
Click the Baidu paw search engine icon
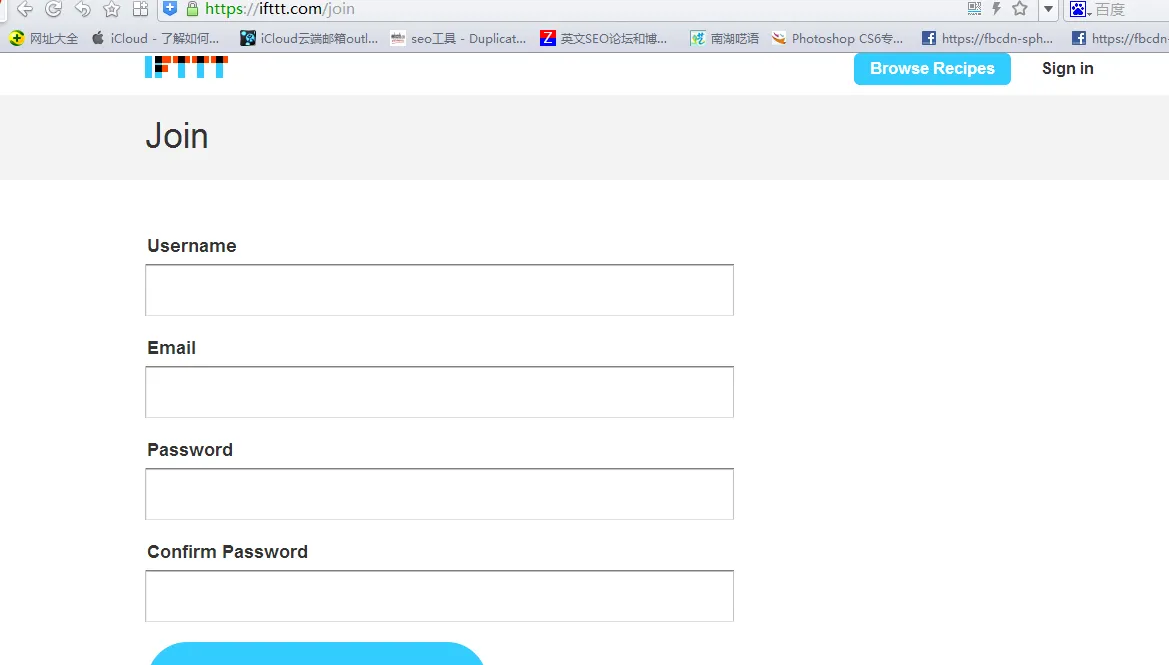pos(1078,9)
